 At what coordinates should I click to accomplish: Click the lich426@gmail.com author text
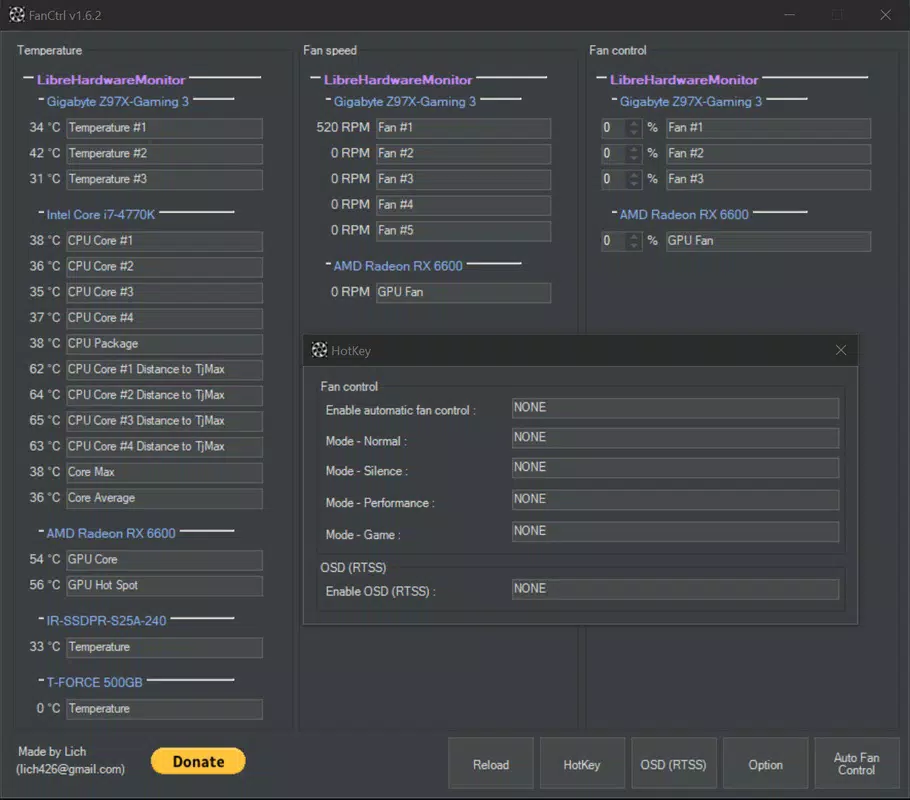70,769
